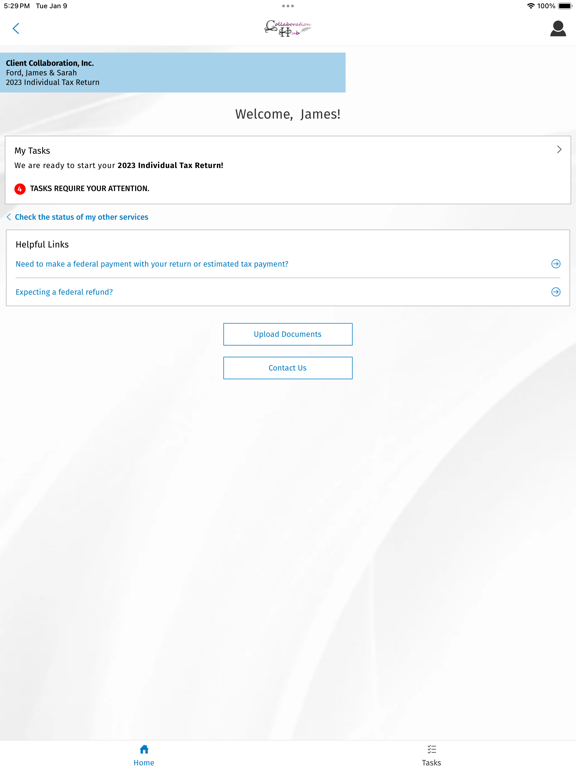Tap the 'Ford, James & Sarah' client name
This screenshot has width=576, height=768.
coord(41,72)
